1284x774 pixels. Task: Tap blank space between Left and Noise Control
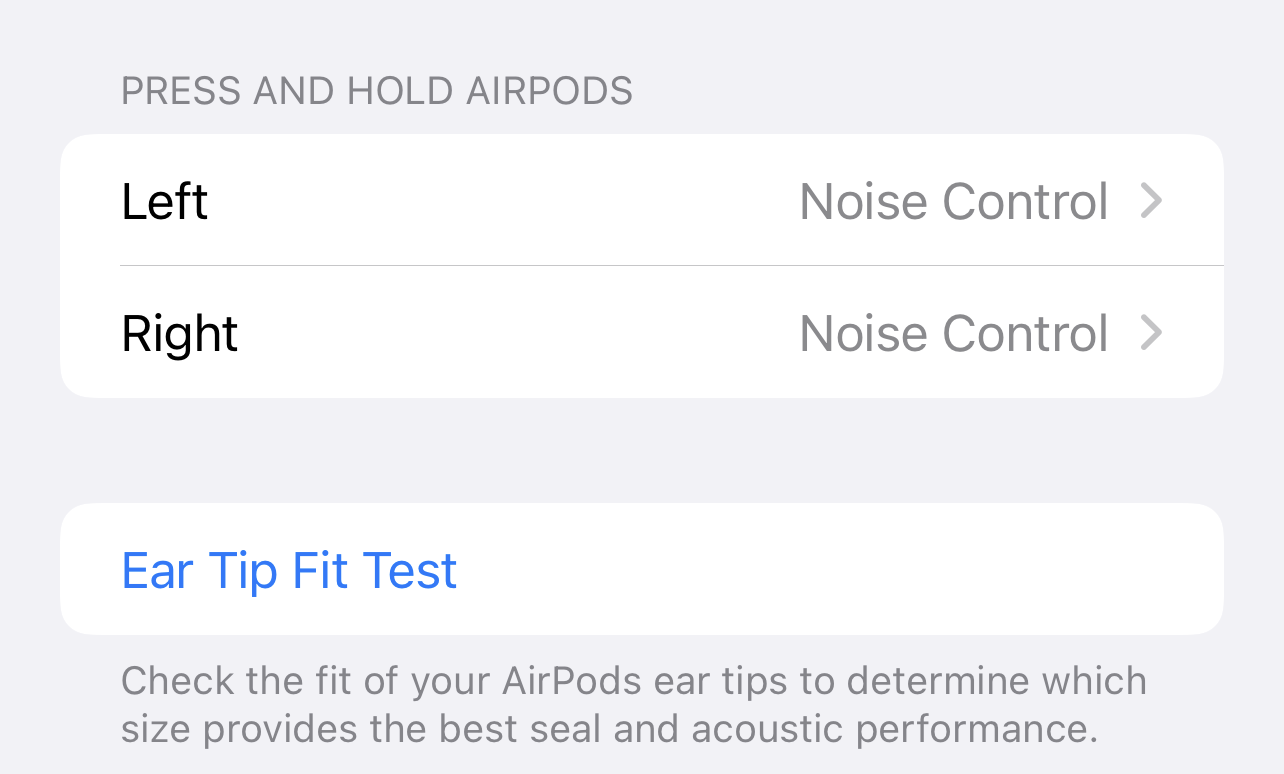pyautogui.click(x=500, y=201)
